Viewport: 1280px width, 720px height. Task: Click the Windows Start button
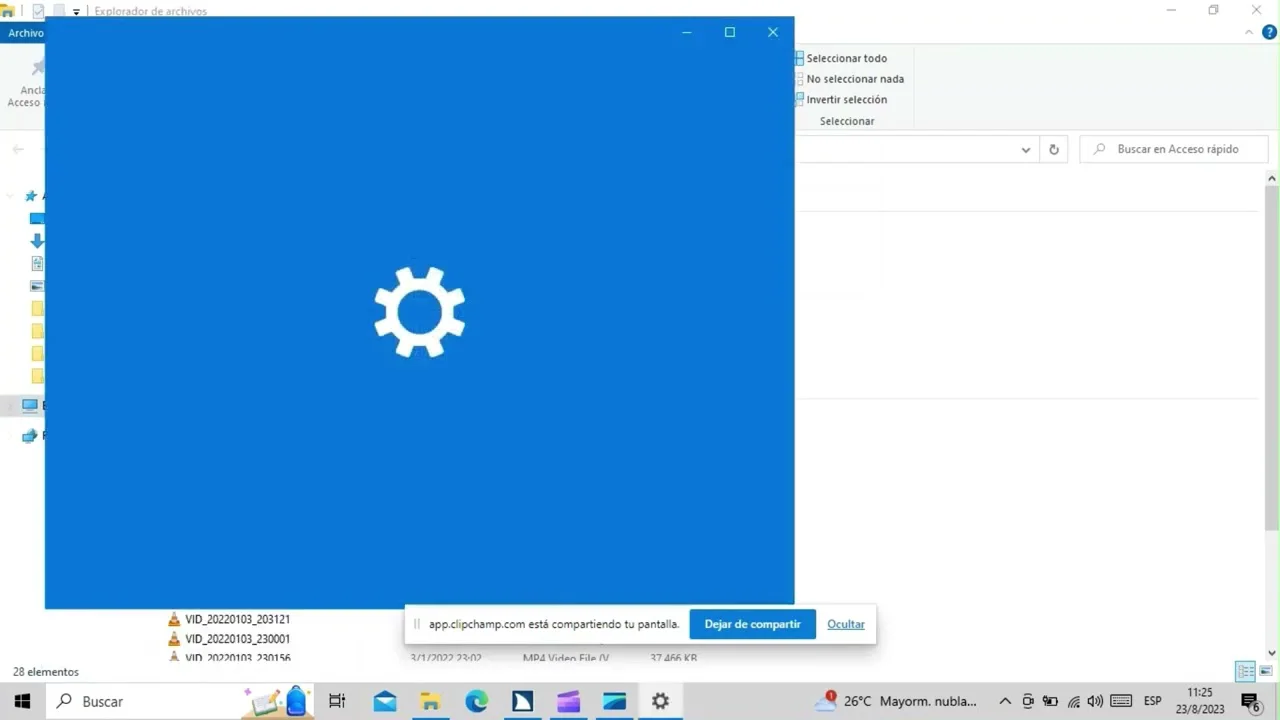coord(22,701)
